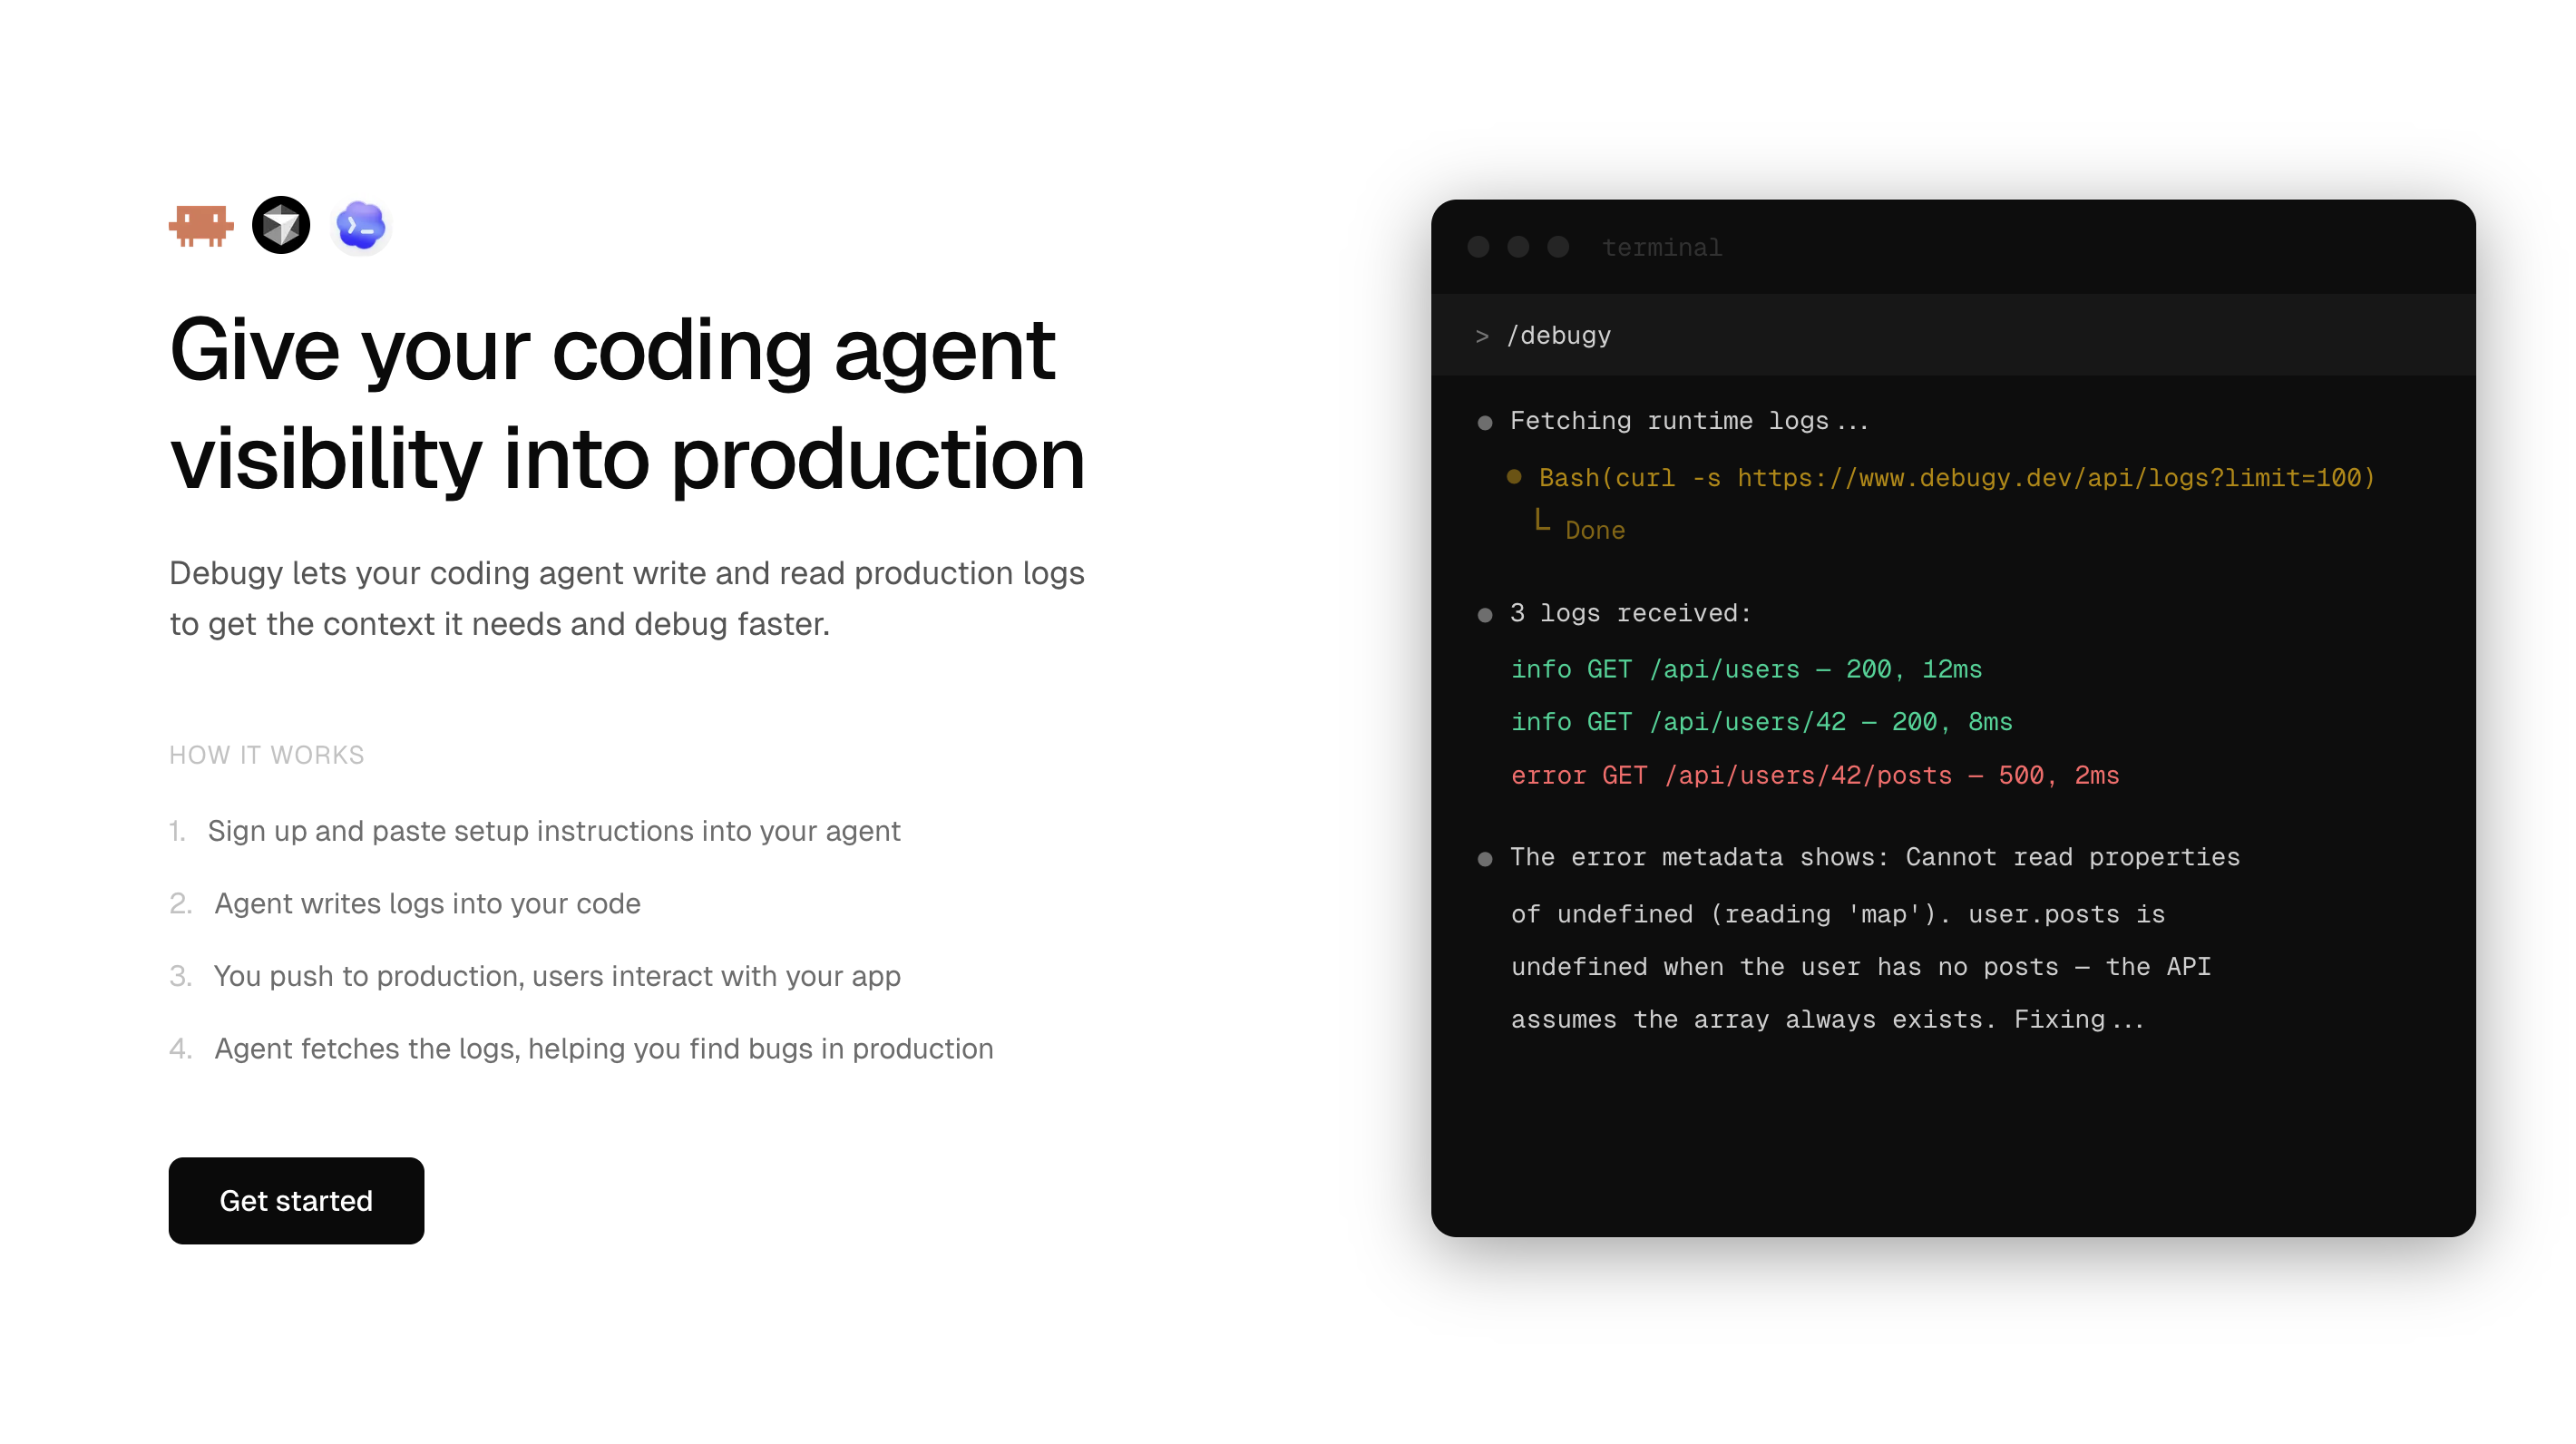Image resolution: width=2576 pixels, height=1444 pixels.
Task: Click the yellow bullet beside the Bash curl command
Action: (x=1513, y=478)
